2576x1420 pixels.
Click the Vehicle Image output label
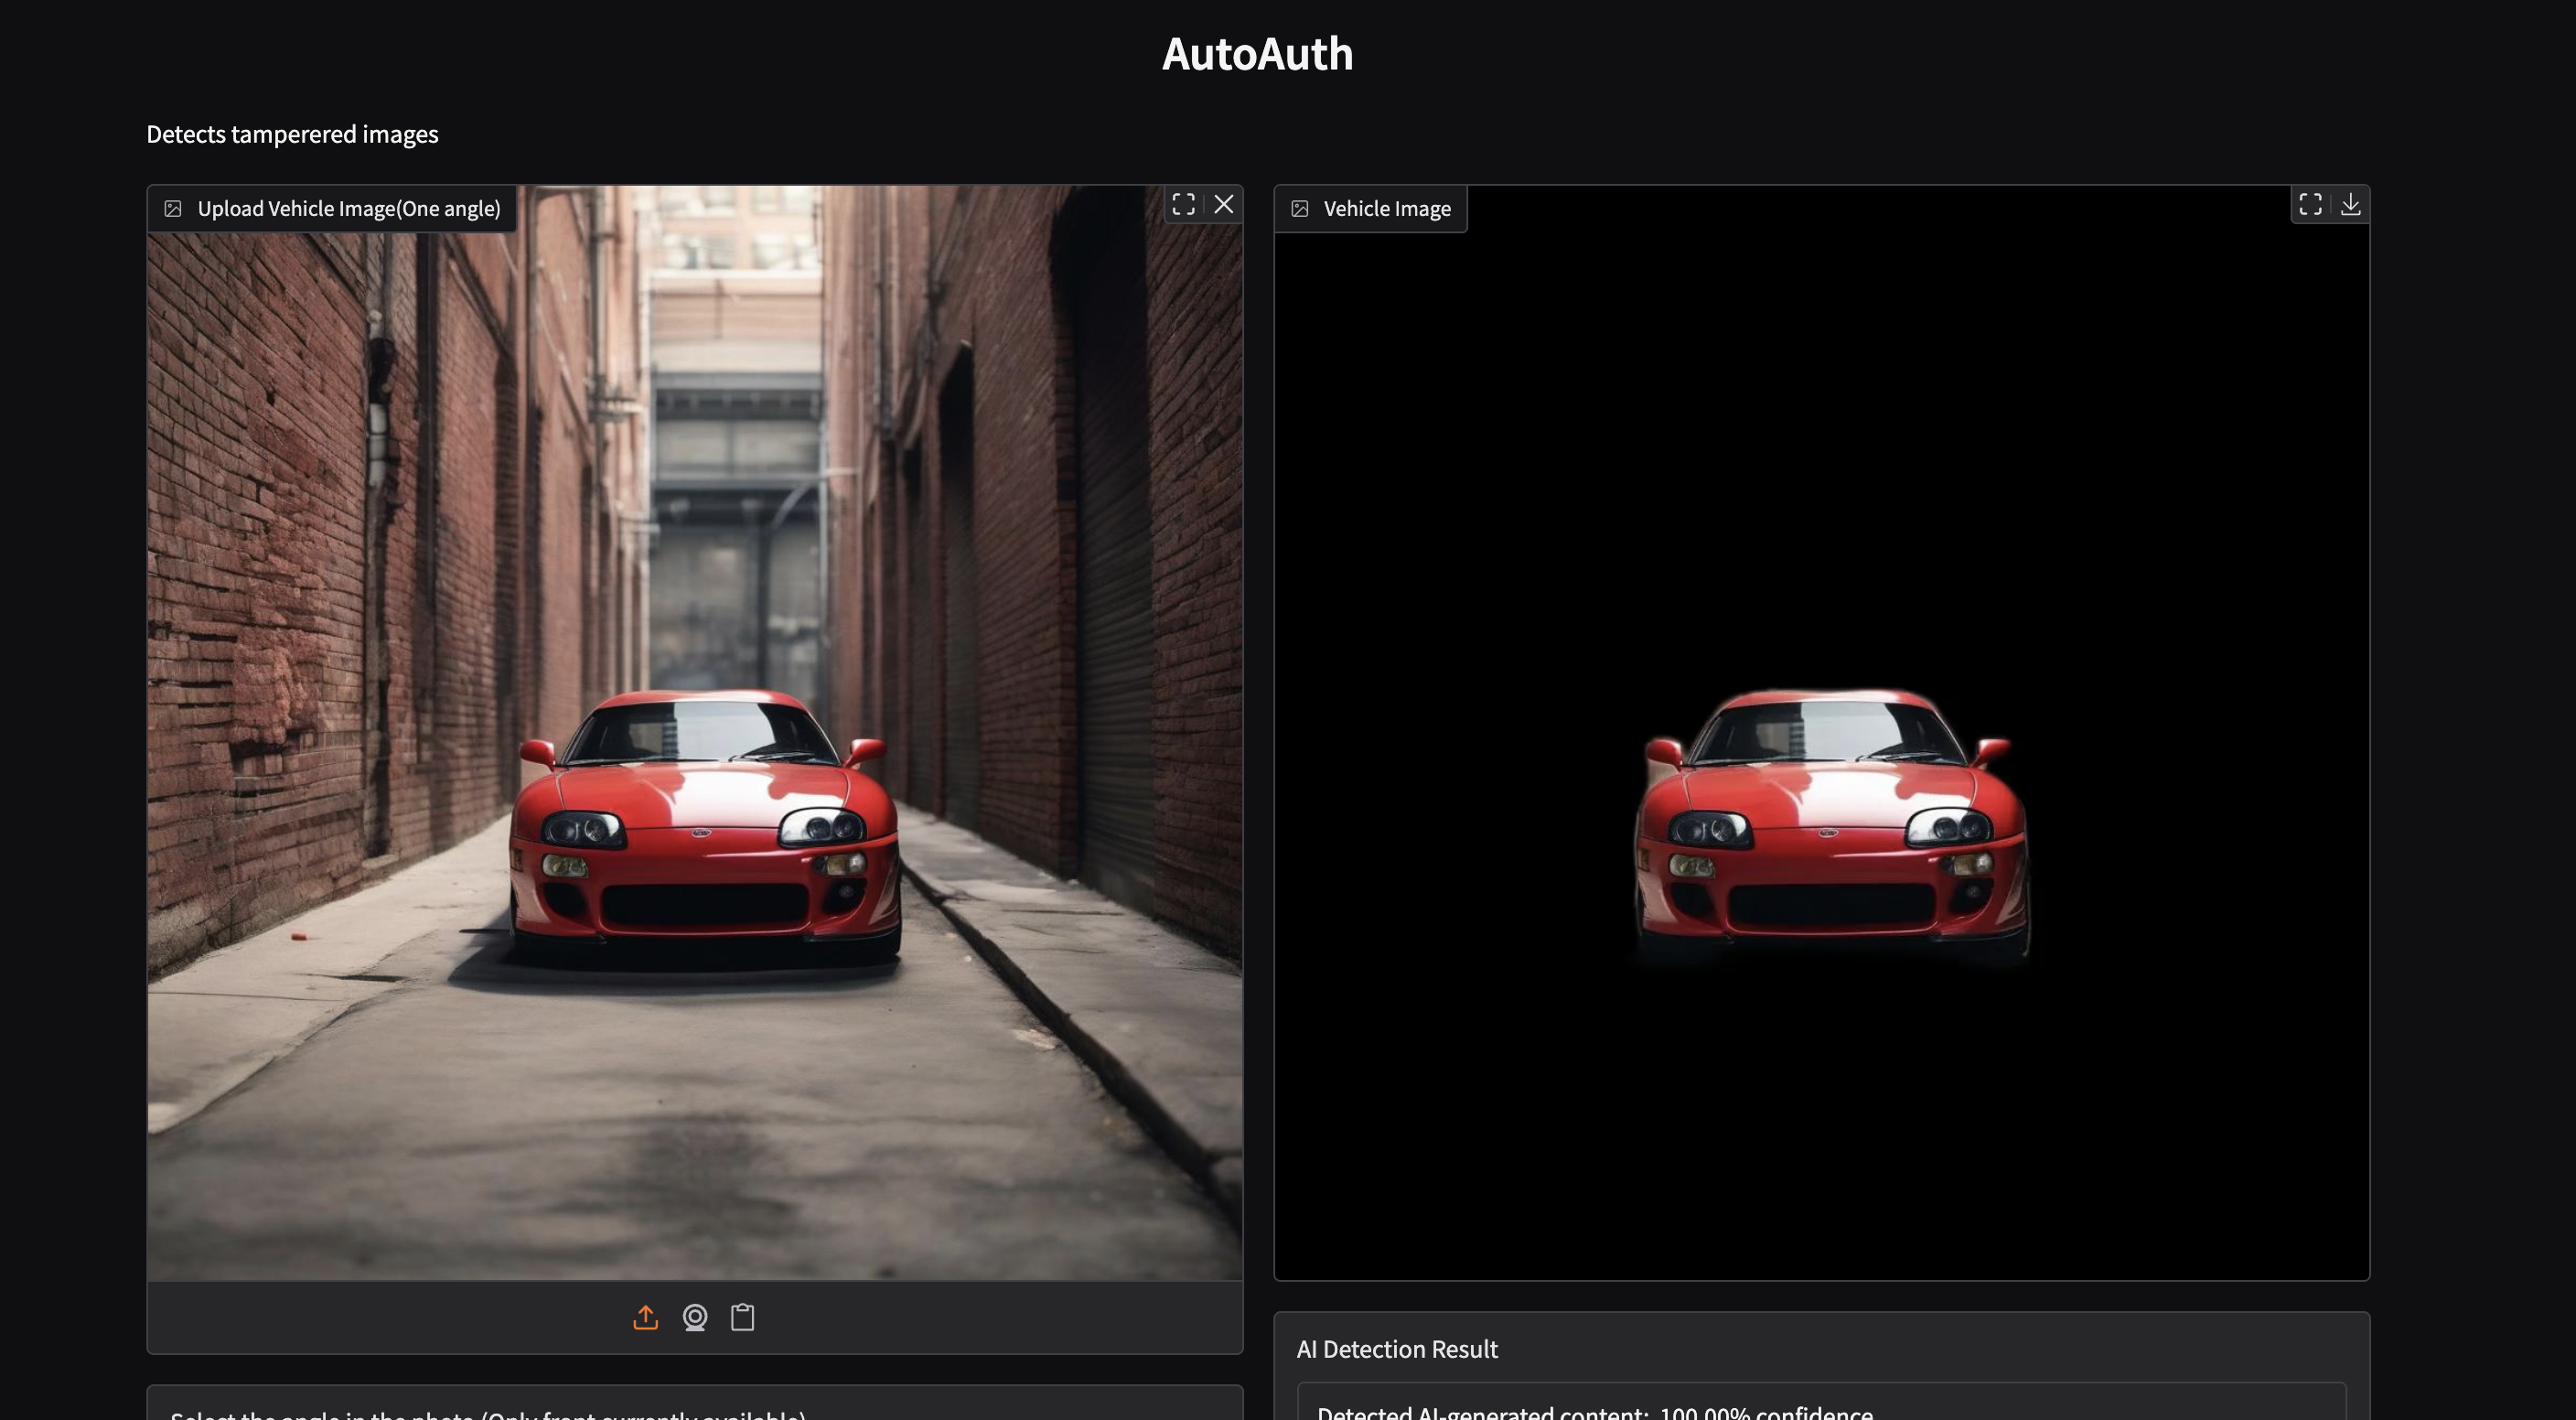(x=1386, y=209)
